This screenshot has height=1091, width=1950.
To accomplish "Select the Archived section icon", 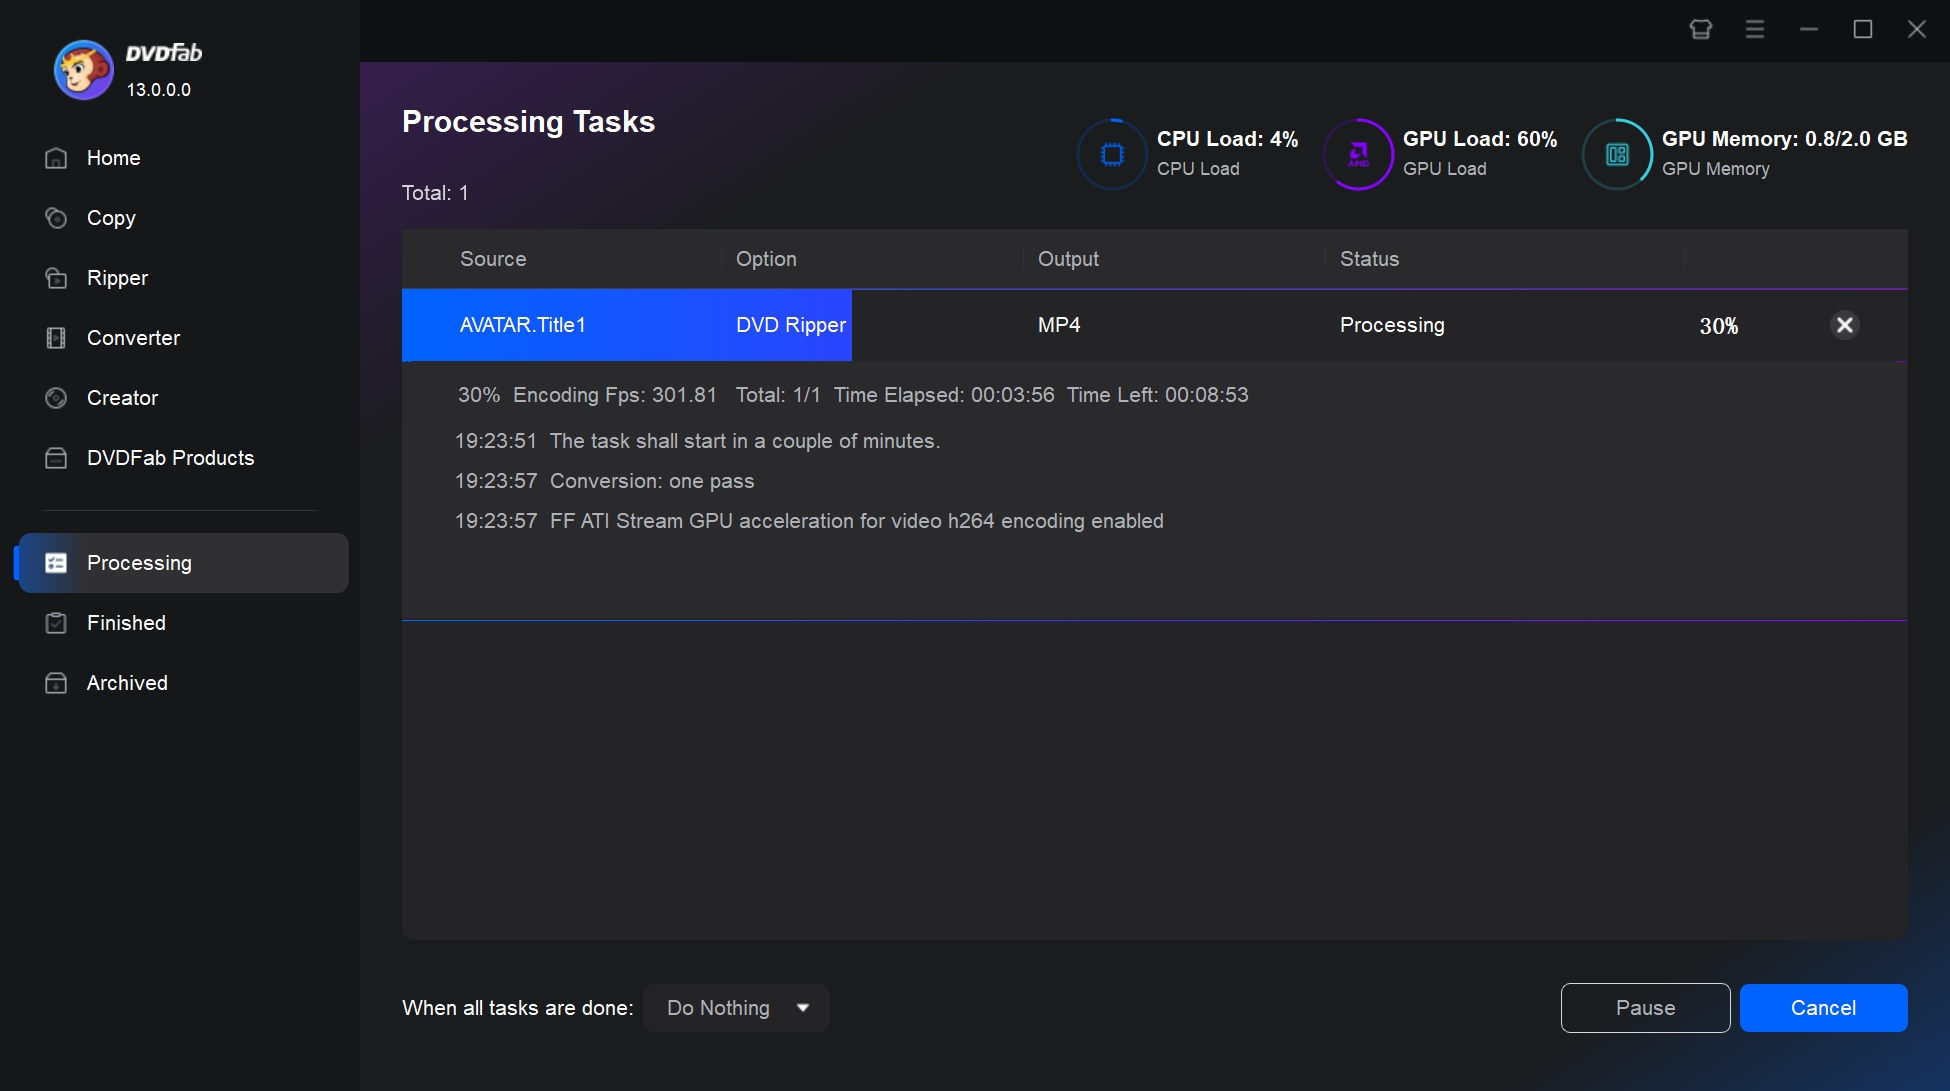I will click(55, 683).
